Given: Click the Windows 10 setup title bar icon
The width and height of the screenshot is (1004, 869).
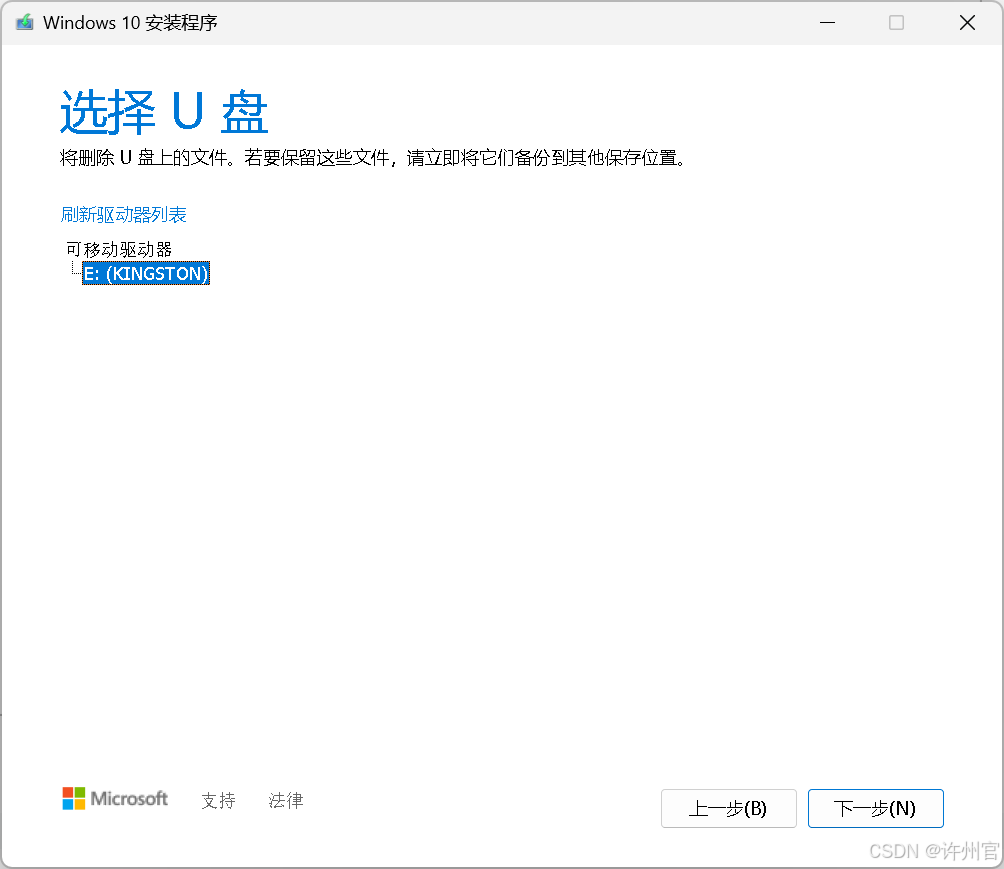Looking at the screenshot, I should click(x=24, y=22).
